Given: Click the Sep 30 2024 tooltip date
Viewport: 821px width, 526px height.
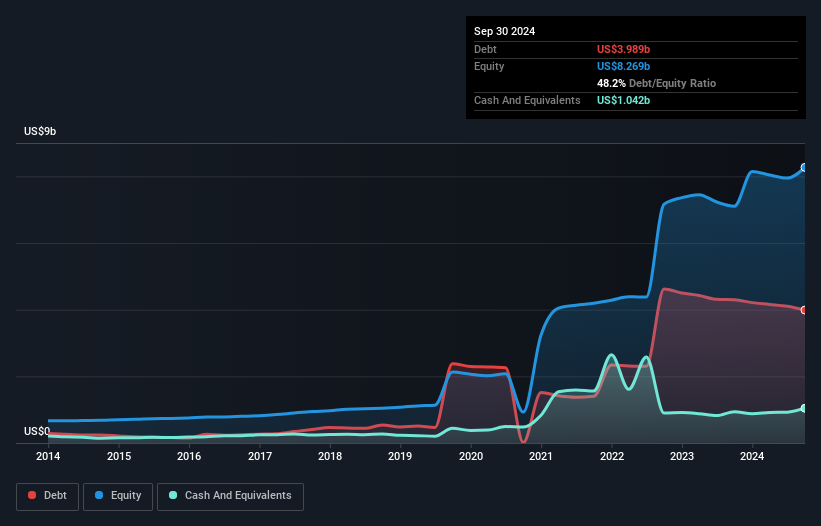Looking at the screenshot, I should click(504, 31).
